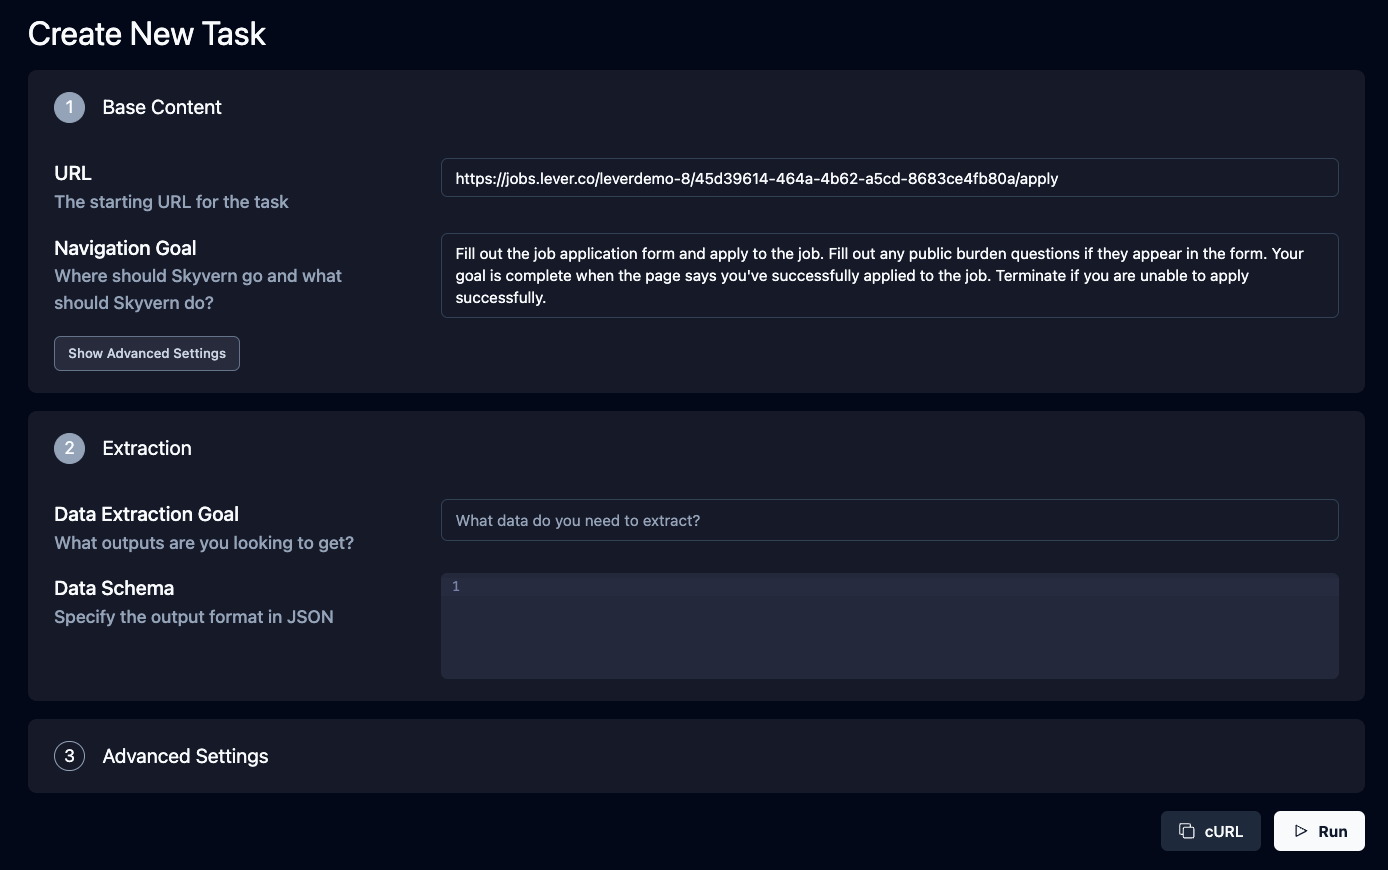
Task: Expand the Advanced Settings section
Action: (x=185, y=756)
